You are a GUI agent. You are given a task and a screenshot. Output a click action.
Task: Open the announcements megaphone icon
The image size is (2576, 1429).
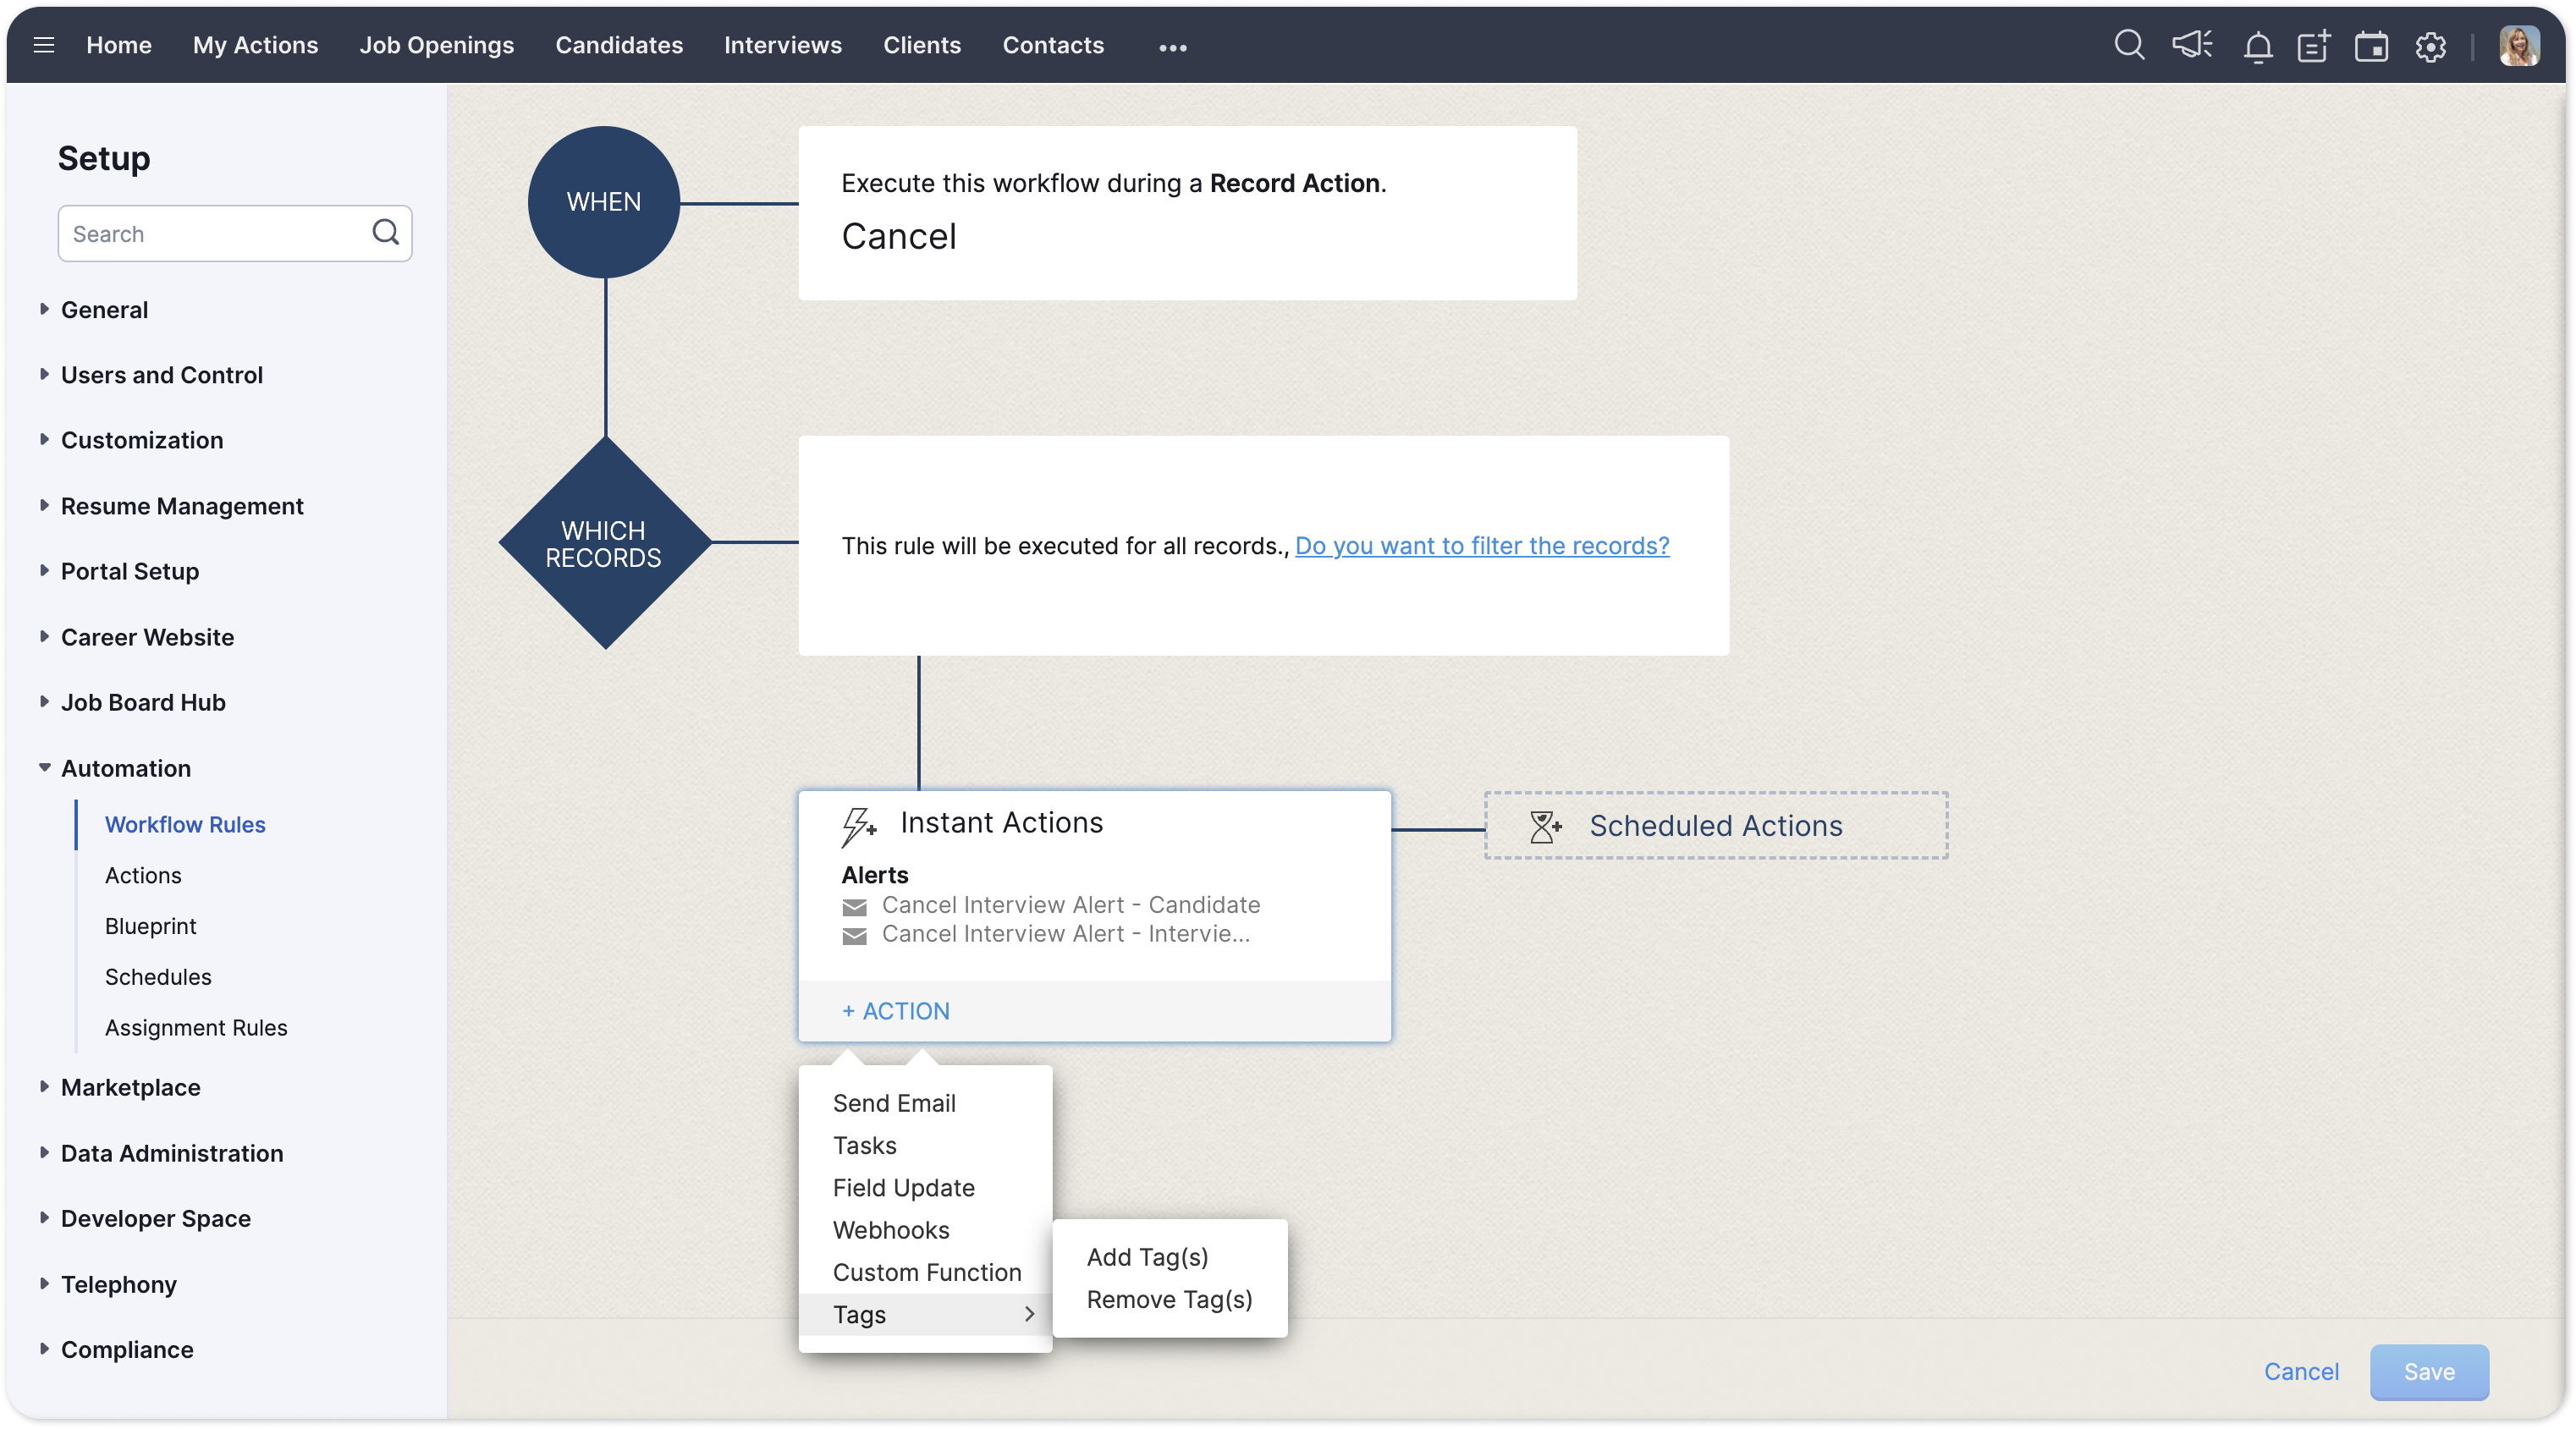[2192, 45]
